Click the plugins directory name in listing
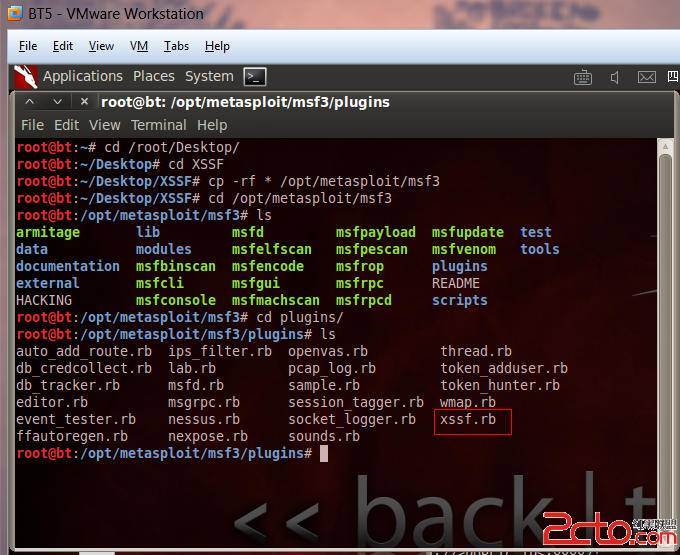Screen dimensions: 680x555 (460, 266)
